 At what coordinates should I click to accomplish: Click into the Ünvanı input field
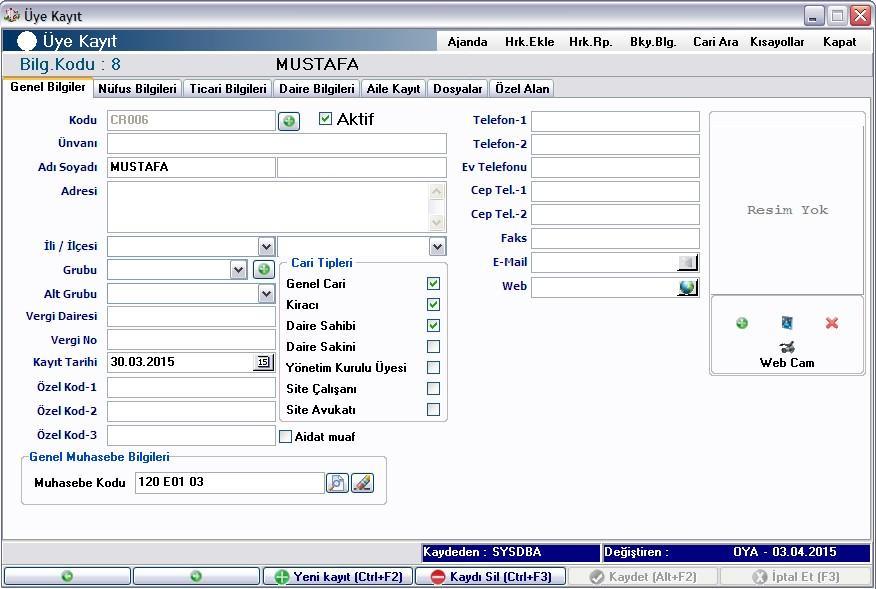tap(277, 144)
